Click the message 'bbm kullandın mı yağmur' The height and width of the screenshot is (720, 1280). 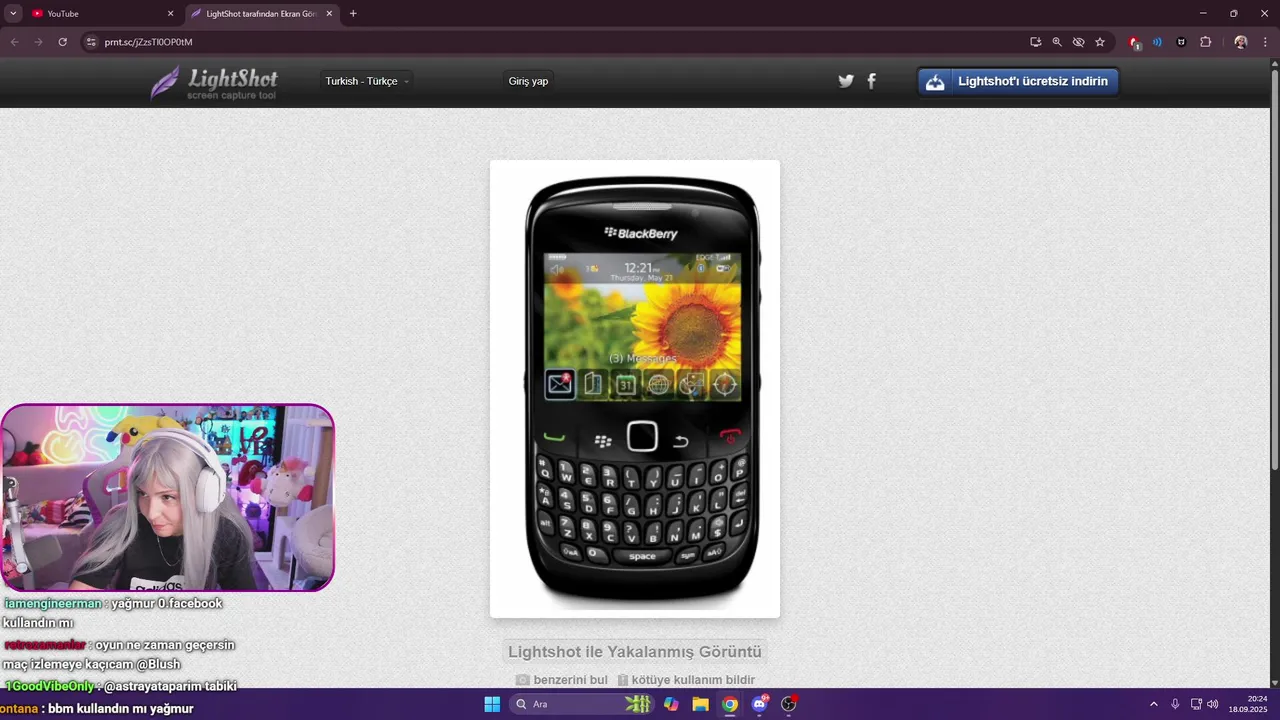pyautogui.click(x=120, y=708)
